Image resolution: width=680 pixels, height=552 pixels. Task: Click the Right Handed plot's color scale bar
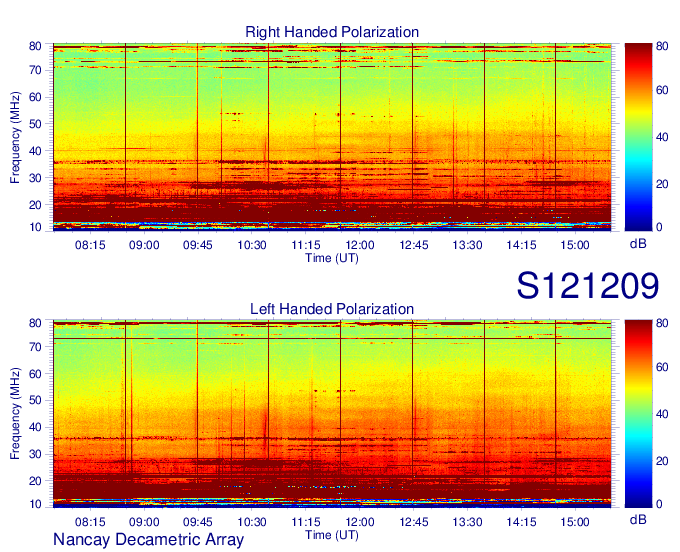(x=638, y=137)
